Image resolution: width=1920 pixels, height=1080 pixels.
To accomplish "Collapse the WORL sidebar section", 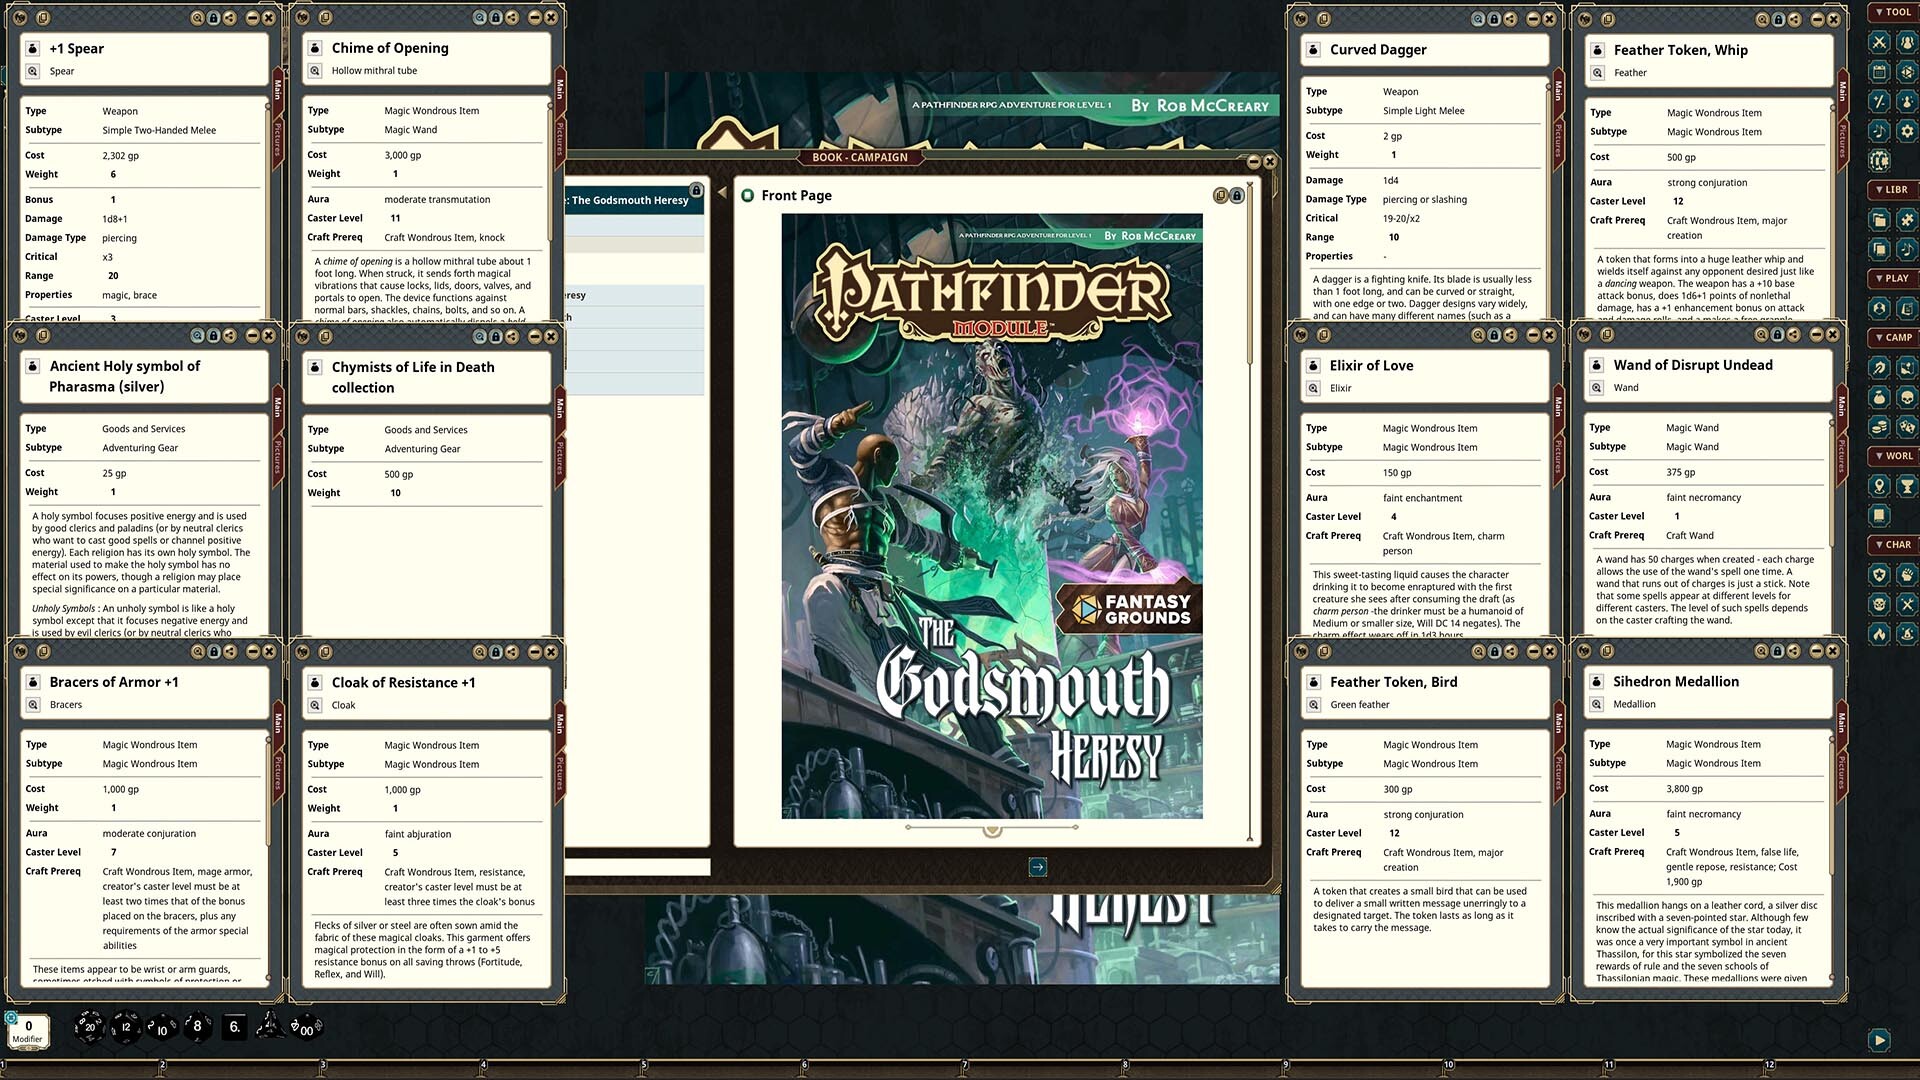I will click(x=1893, y=456).
